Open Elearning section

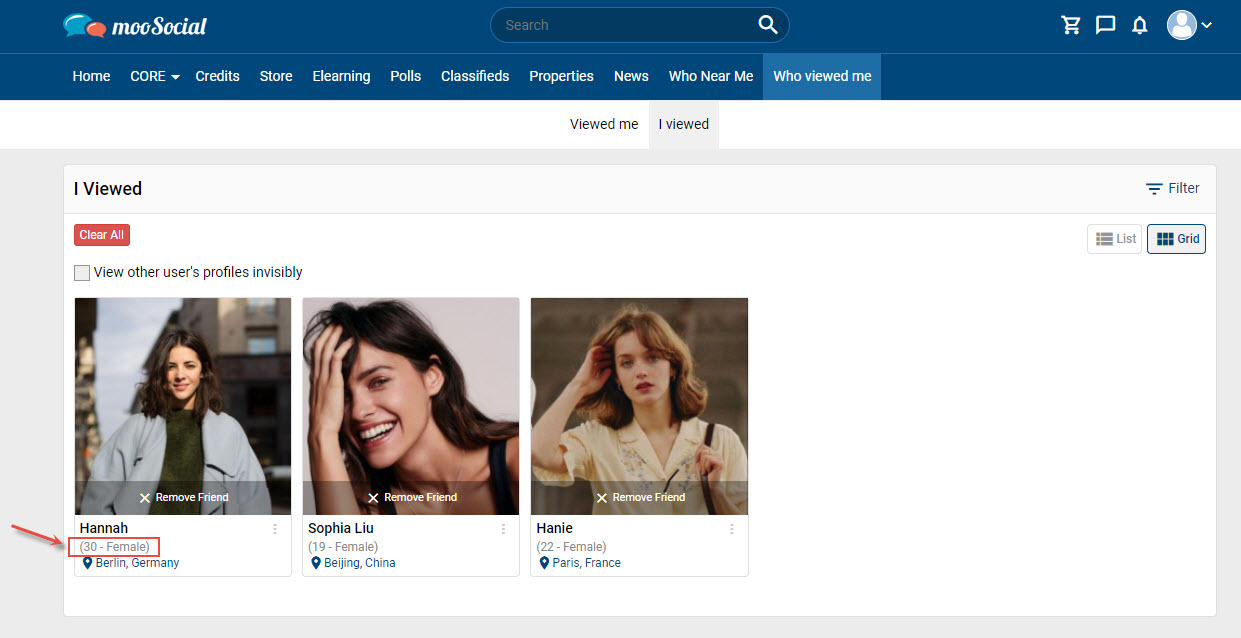[x=341, y=76]
